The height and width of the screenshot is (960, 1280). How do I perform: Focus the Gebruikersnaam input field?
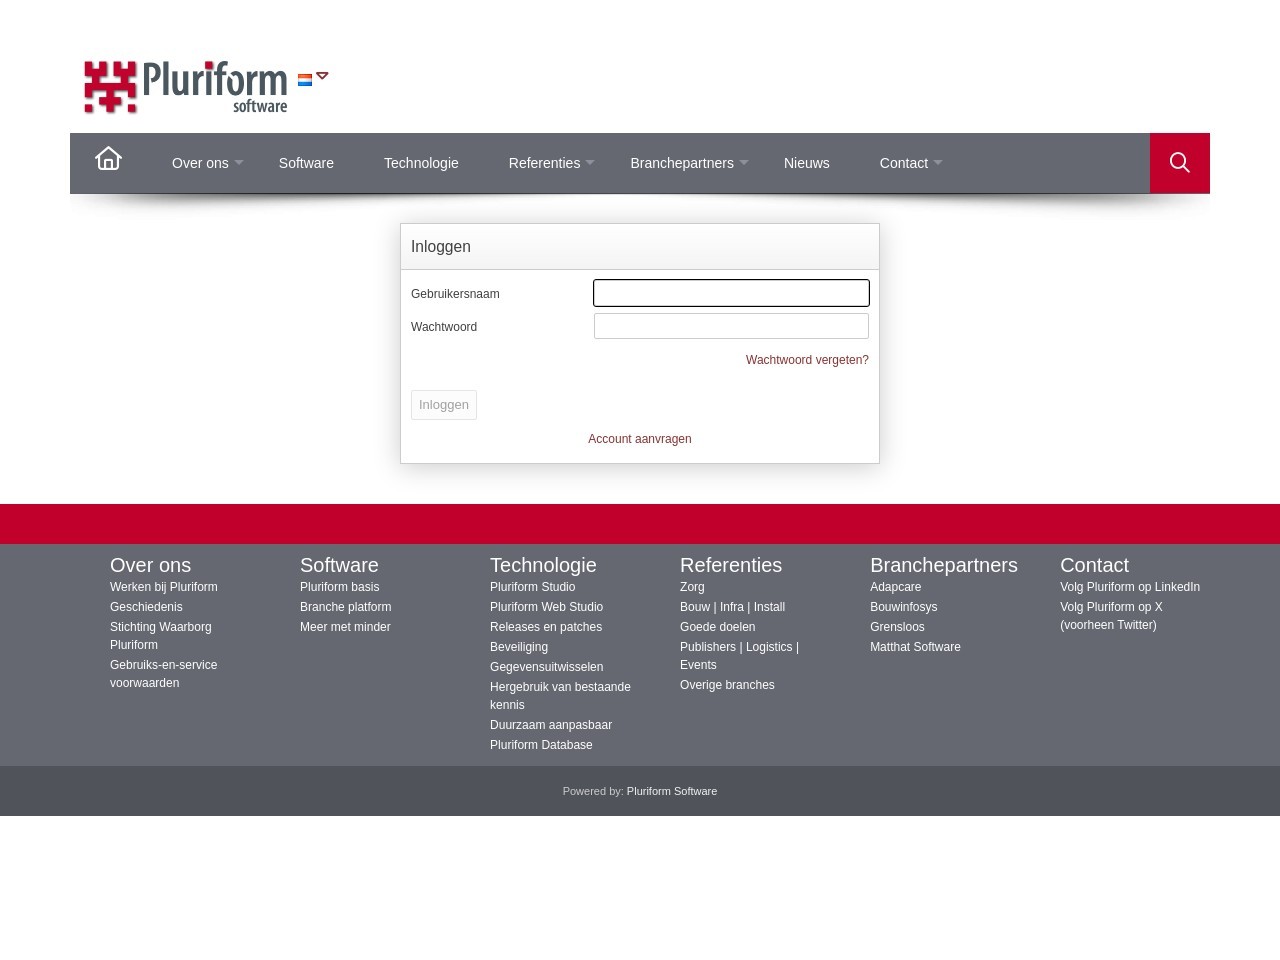pyautogui.click(x=731, y=293)
